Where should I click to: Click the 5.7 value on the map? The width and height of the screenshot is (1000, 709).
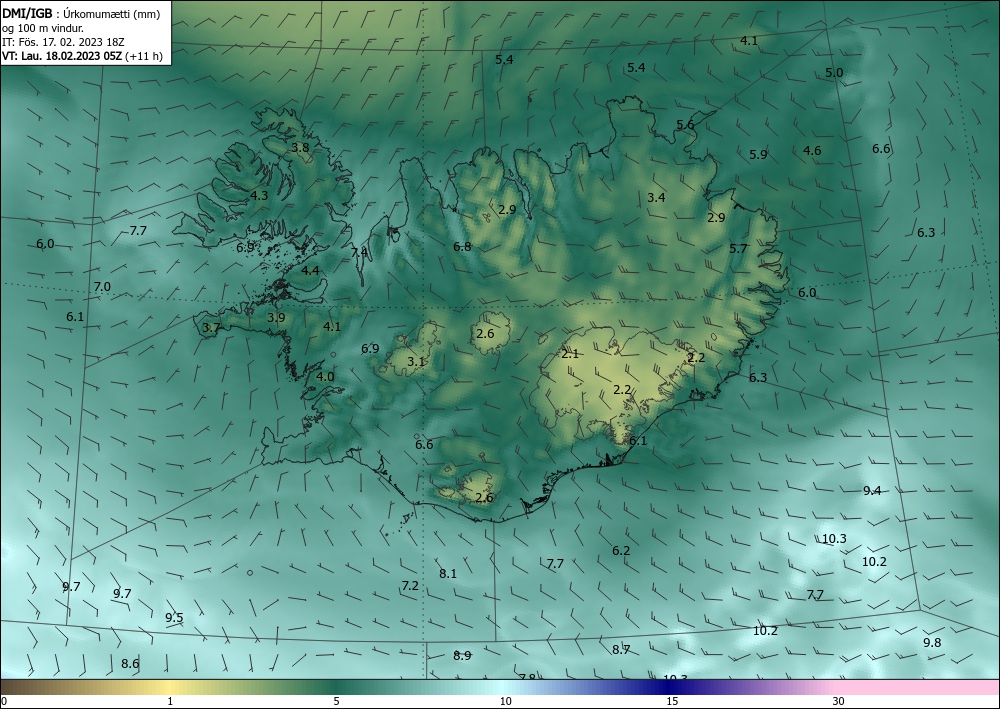point(738,249)
